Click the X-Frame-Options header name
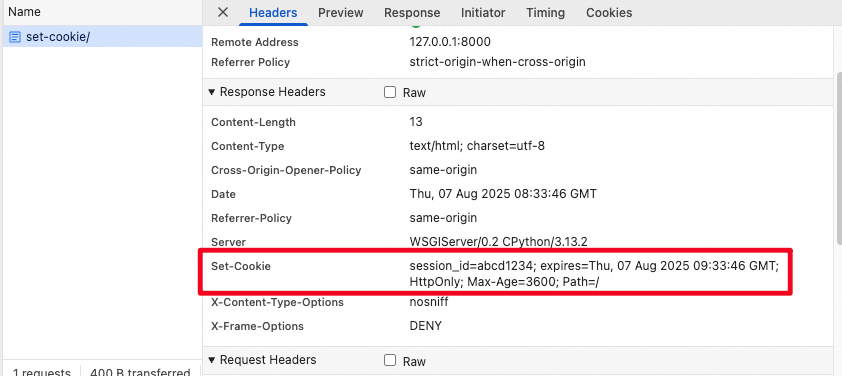Screen dimensions: 842x376 (257, 326)
